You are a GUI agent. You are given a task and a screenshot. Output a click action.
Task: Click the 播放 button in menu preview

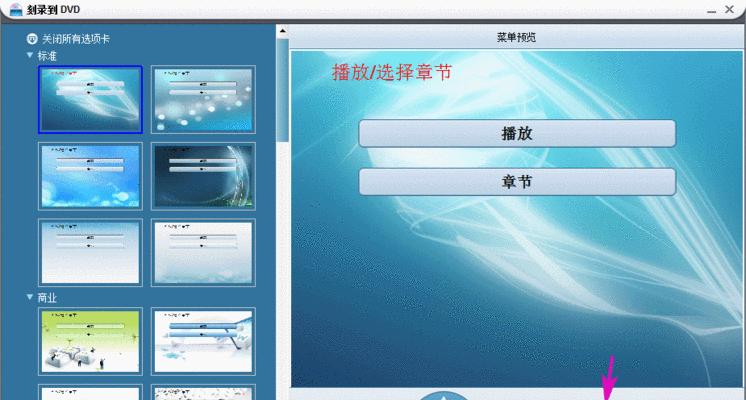click(517, 134)
